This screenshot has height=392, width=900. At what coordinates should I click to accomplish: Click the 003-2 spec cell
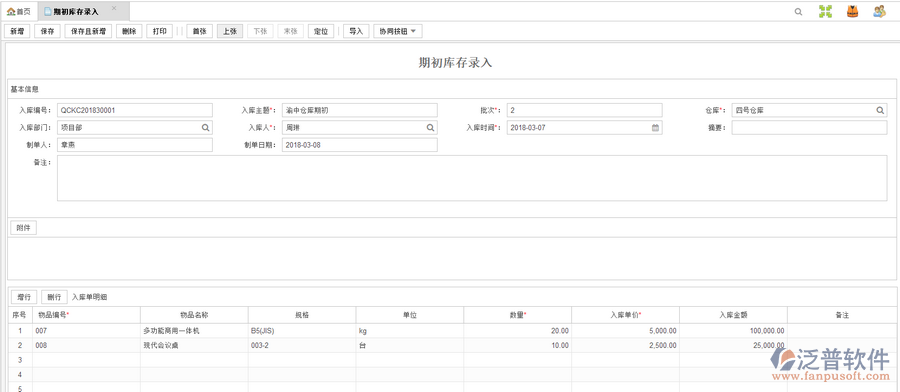[302, 346]
